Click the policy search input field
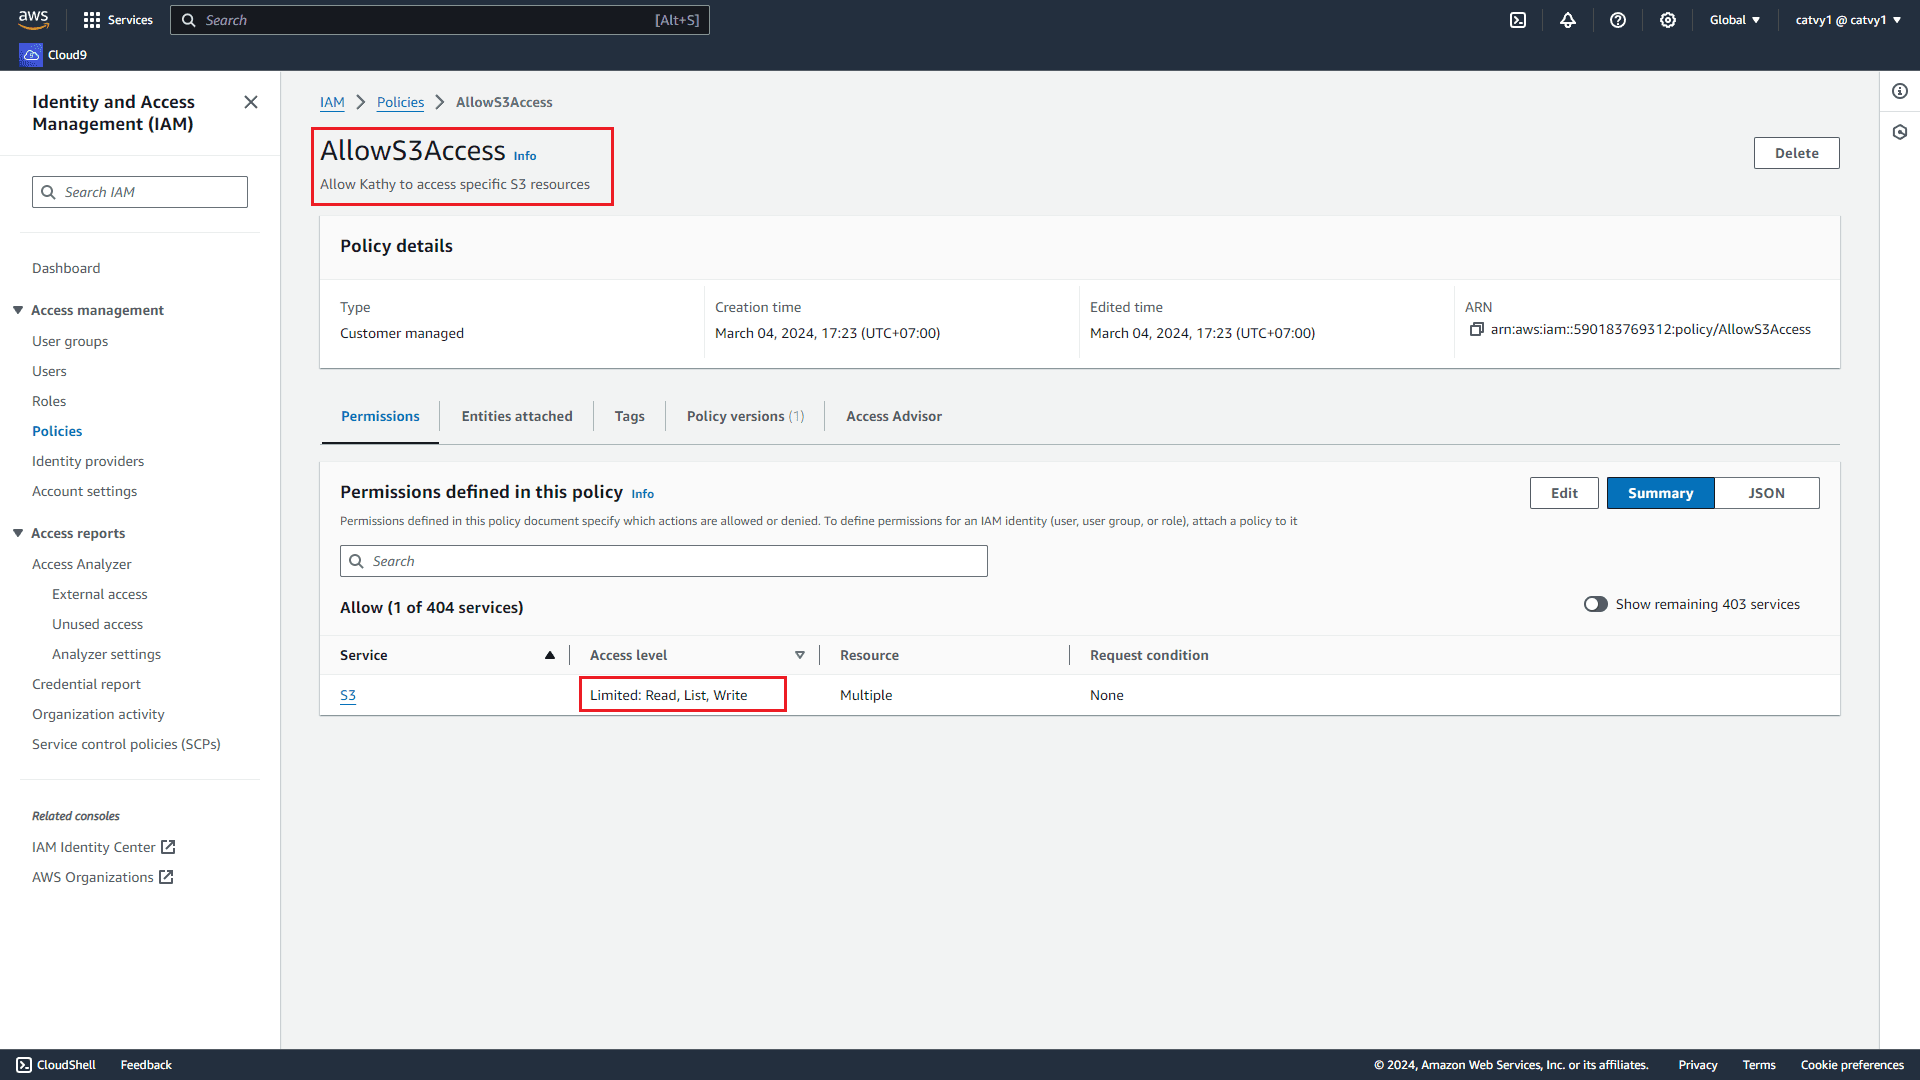The height and width of the screenshot is (1080, 1920). click(x=663, y=560)
